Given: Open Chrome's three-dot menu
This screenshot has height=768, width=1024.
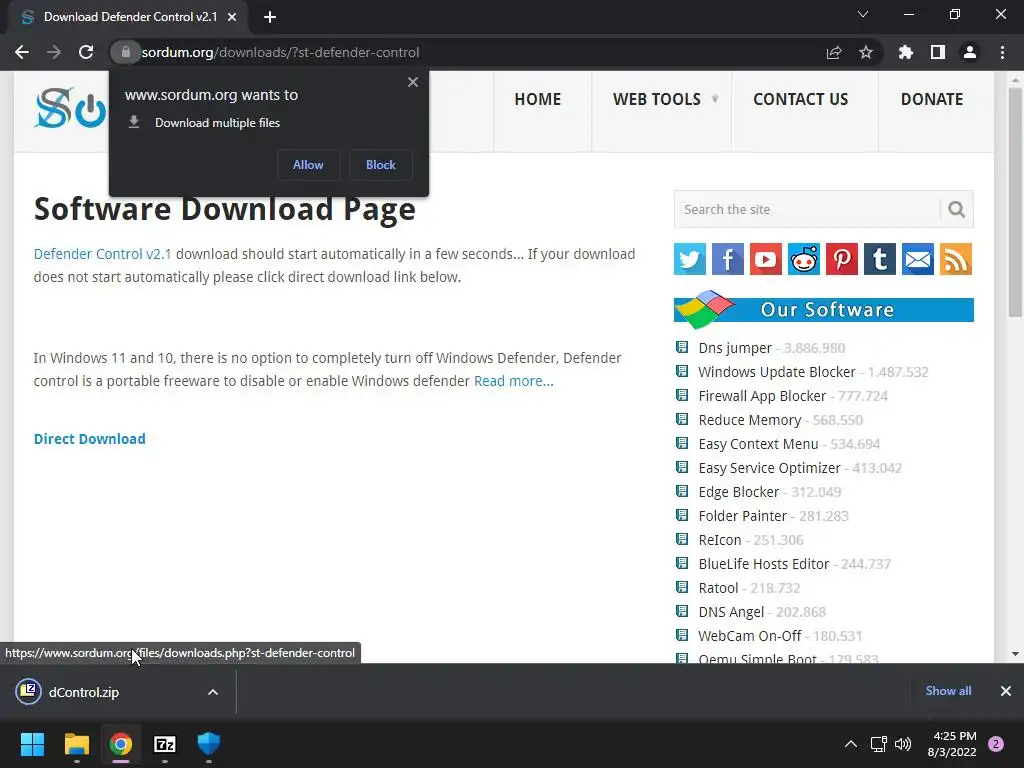Looking at the screenshot, I should (x=1002, y=52).
